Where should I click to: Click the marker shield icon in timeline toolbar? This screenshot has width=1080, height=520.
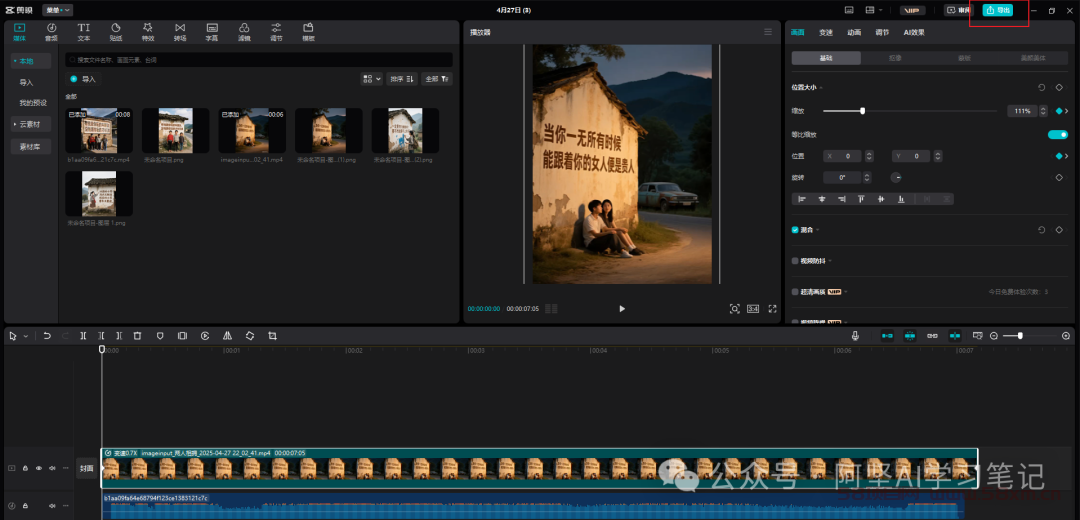[x=160, y=335]
